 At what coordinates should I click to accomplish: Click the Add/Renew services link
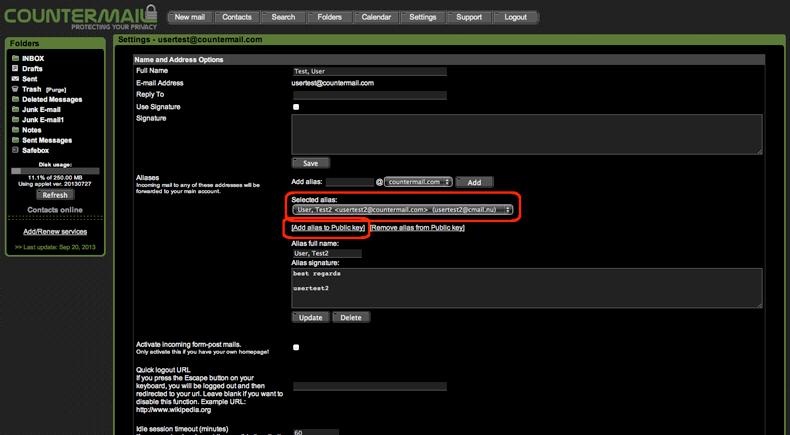pyautogui.click(x=55, y=232)
